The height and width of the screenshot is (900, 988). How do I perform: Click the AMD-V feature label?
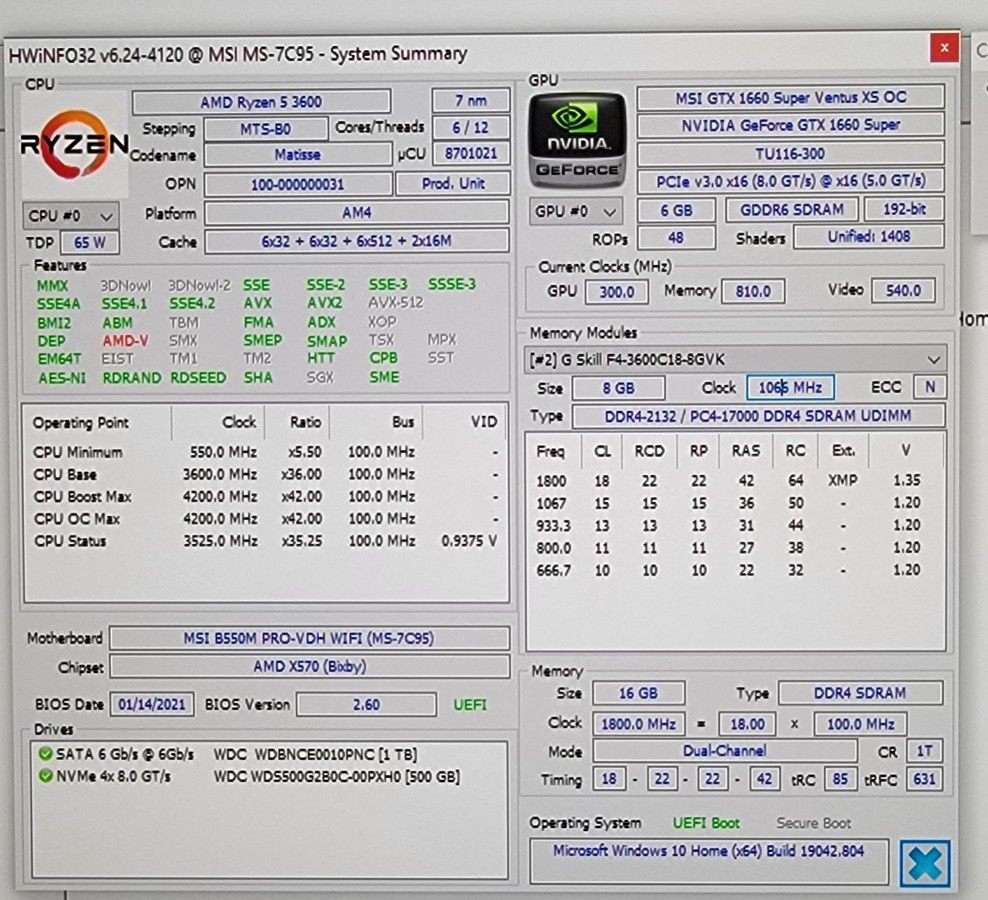click(125, 341)
